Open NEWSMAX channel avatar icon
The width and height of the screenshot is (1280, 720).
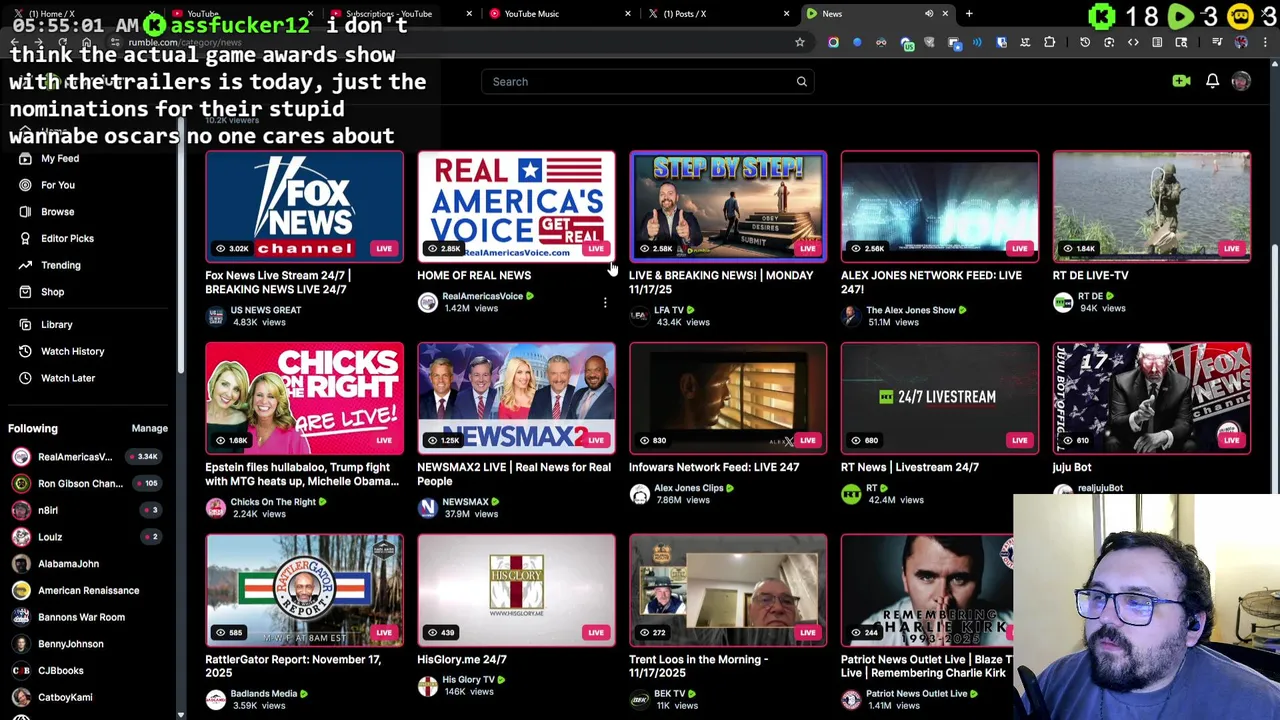427,508
